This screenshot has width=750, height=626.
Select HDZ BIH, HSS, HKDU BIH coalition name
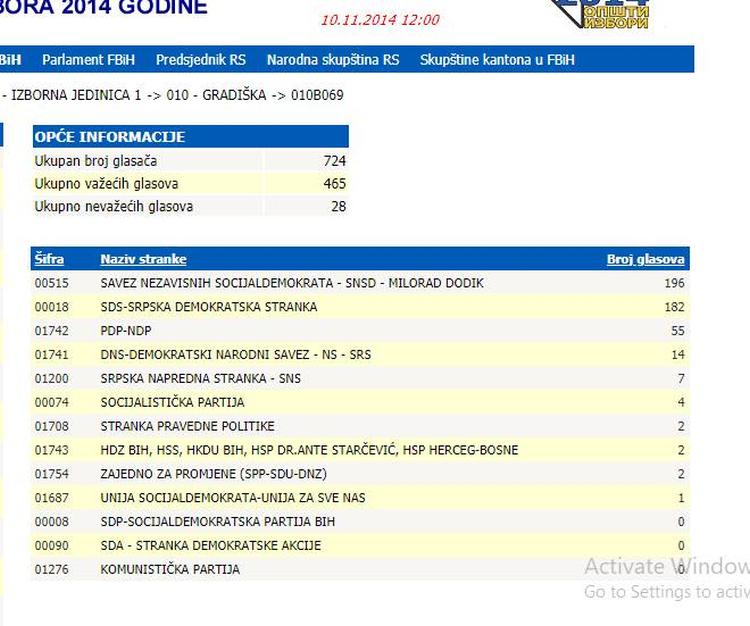point(309,450)
